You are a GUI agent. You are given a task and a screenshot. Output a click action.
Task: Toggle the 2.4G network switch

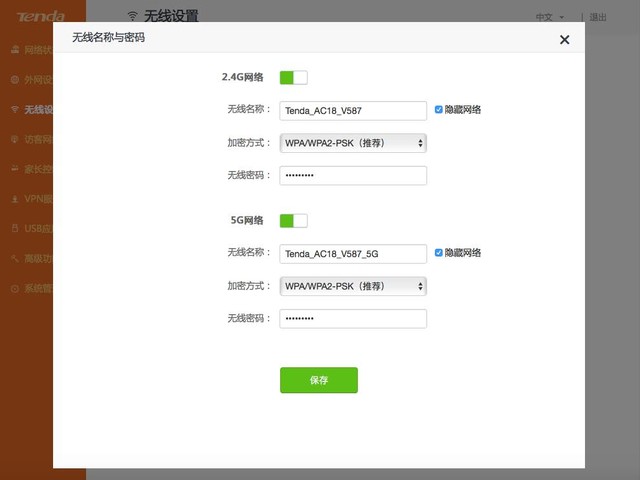[x=293, y=77]
